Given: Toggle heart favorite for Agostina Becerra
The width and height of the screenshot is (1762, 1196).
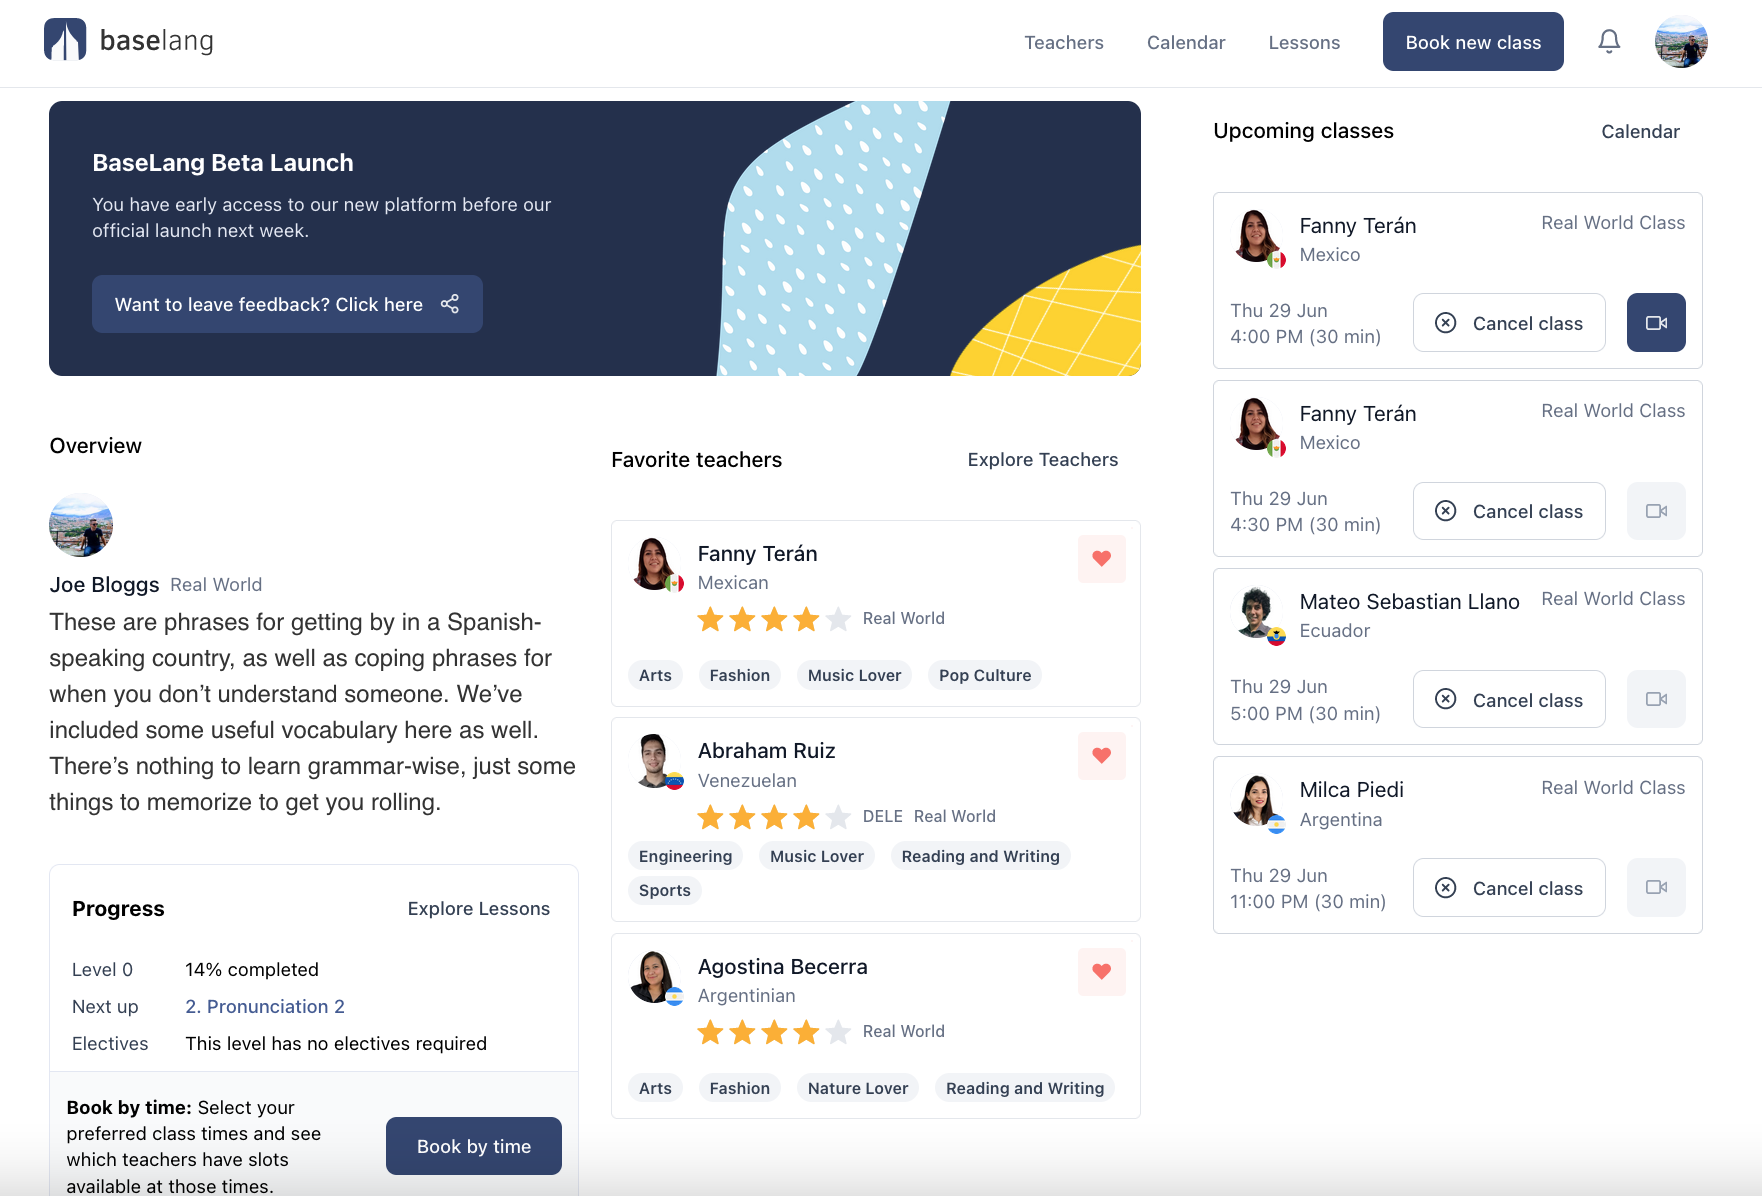Looking at the screenshot, I should click(x=1102, y=971).
